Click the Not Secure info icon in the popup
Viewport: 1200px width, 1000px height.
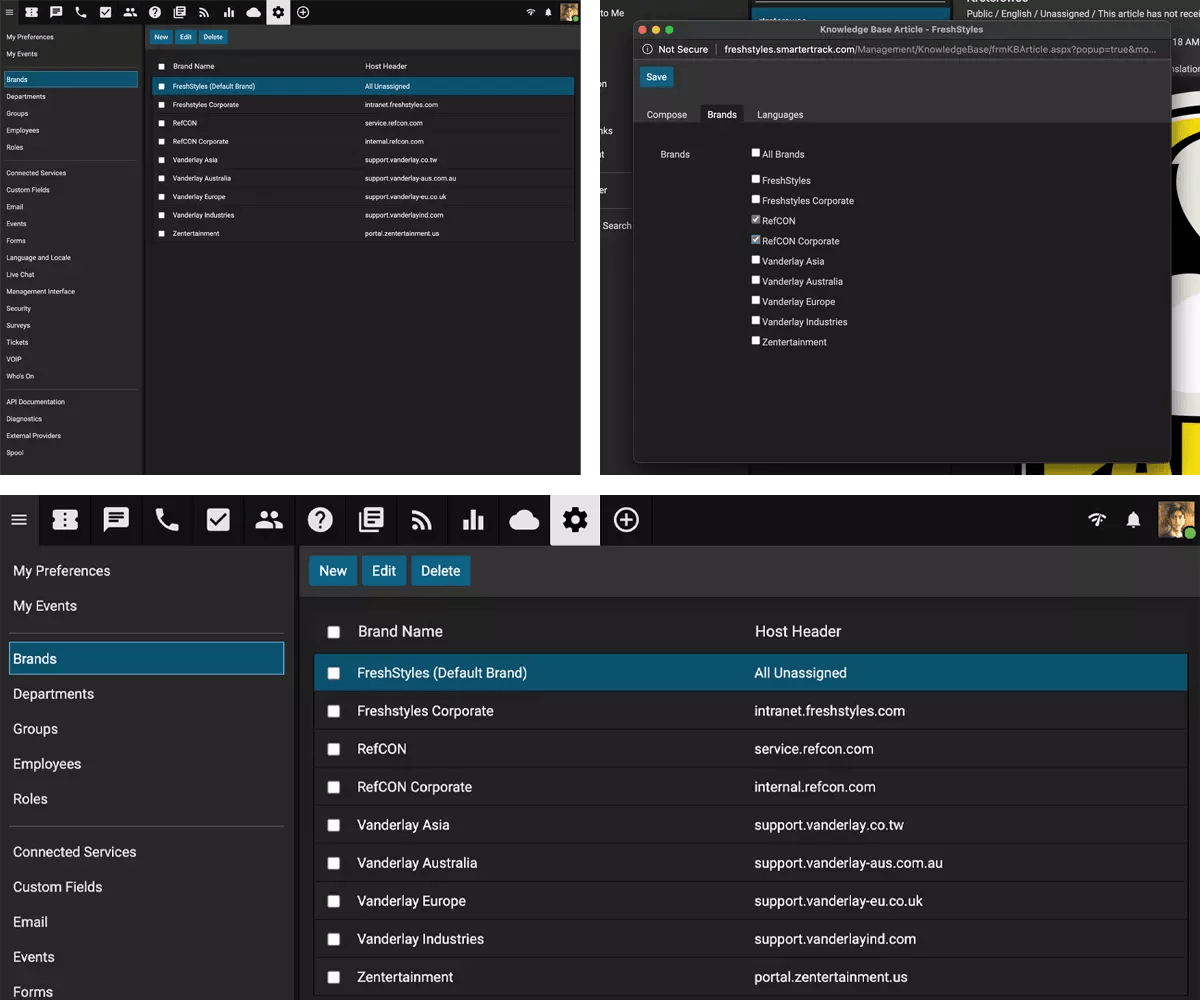point(647,49)
